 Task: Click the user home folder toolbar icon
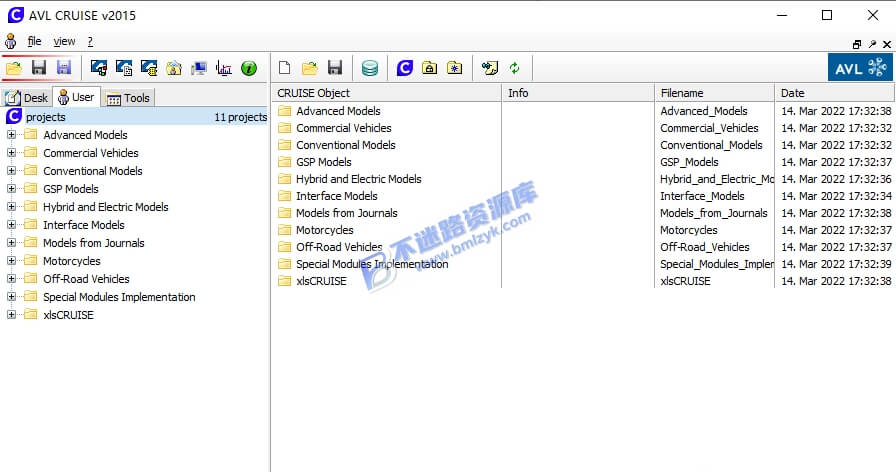click(174, 69)
